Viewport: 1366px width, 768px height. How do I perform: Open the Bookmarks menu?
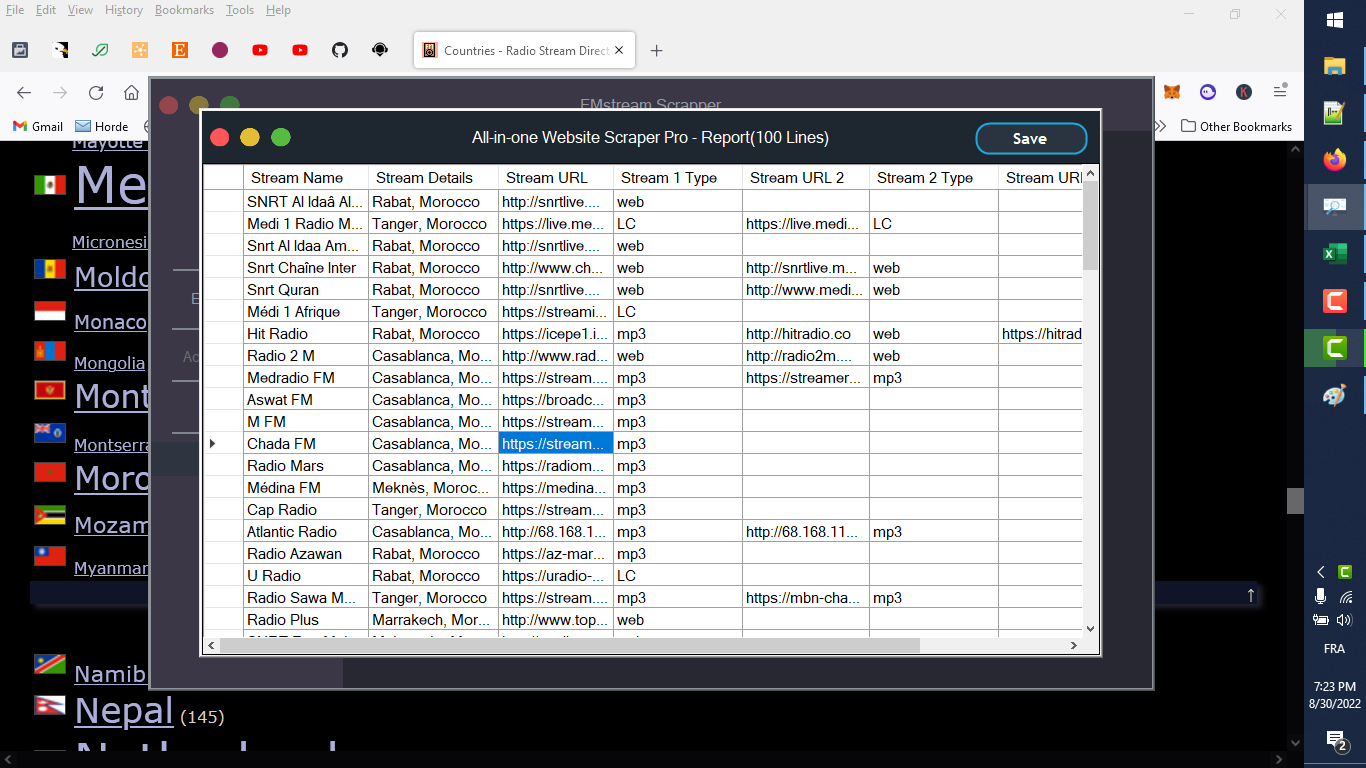tap(185, 9)
